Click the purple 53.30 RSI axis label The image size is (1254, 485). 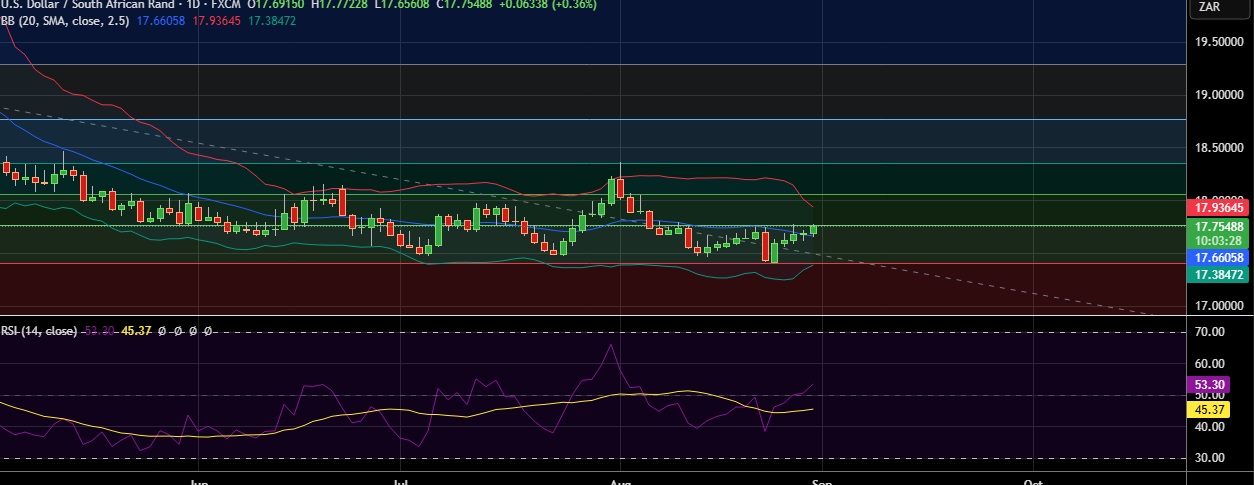1209,384
